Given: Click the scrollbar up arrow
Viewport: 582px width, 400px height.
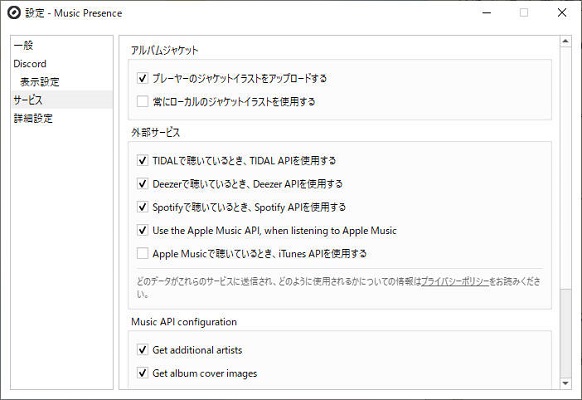Looking at the screenshot, I should 565,41.
